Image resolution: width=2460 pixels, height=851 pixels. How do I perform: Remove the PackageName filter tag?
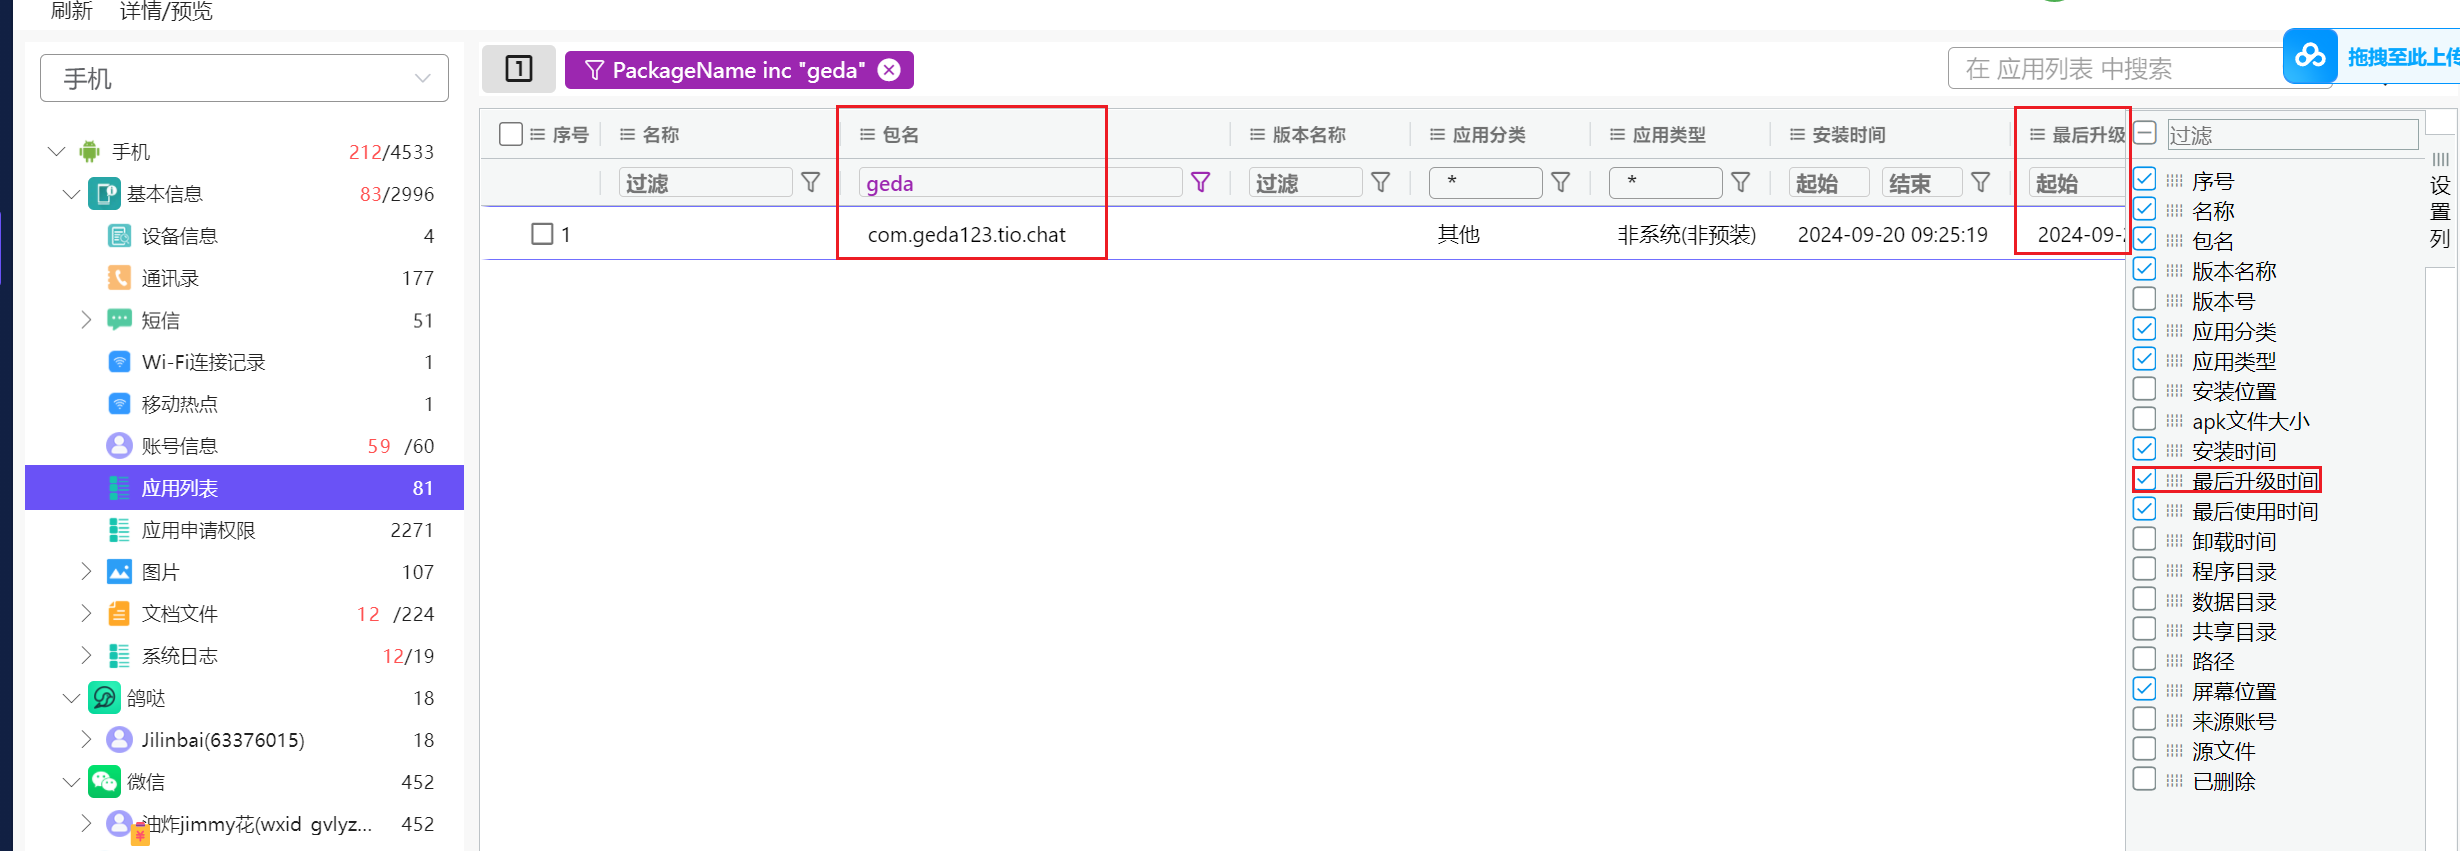pos(888,70)
